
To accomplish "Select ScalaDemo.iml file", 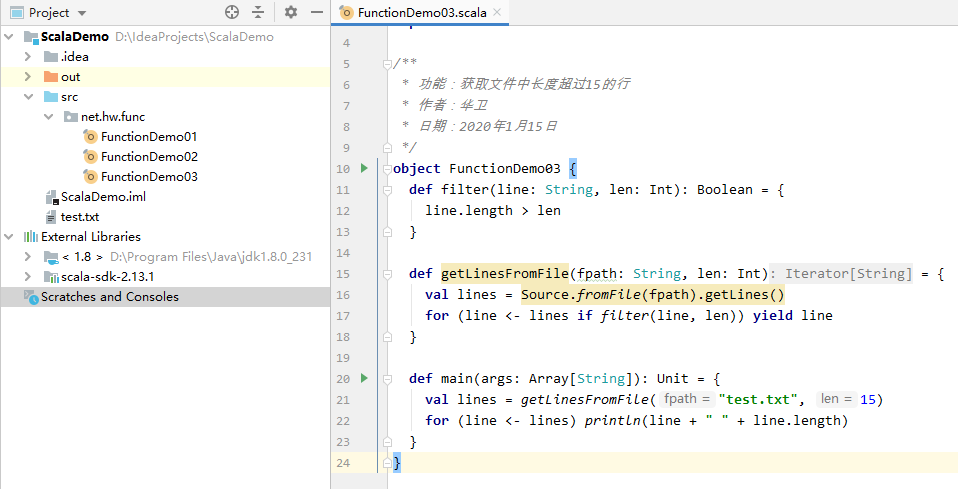I will [103, 197].
